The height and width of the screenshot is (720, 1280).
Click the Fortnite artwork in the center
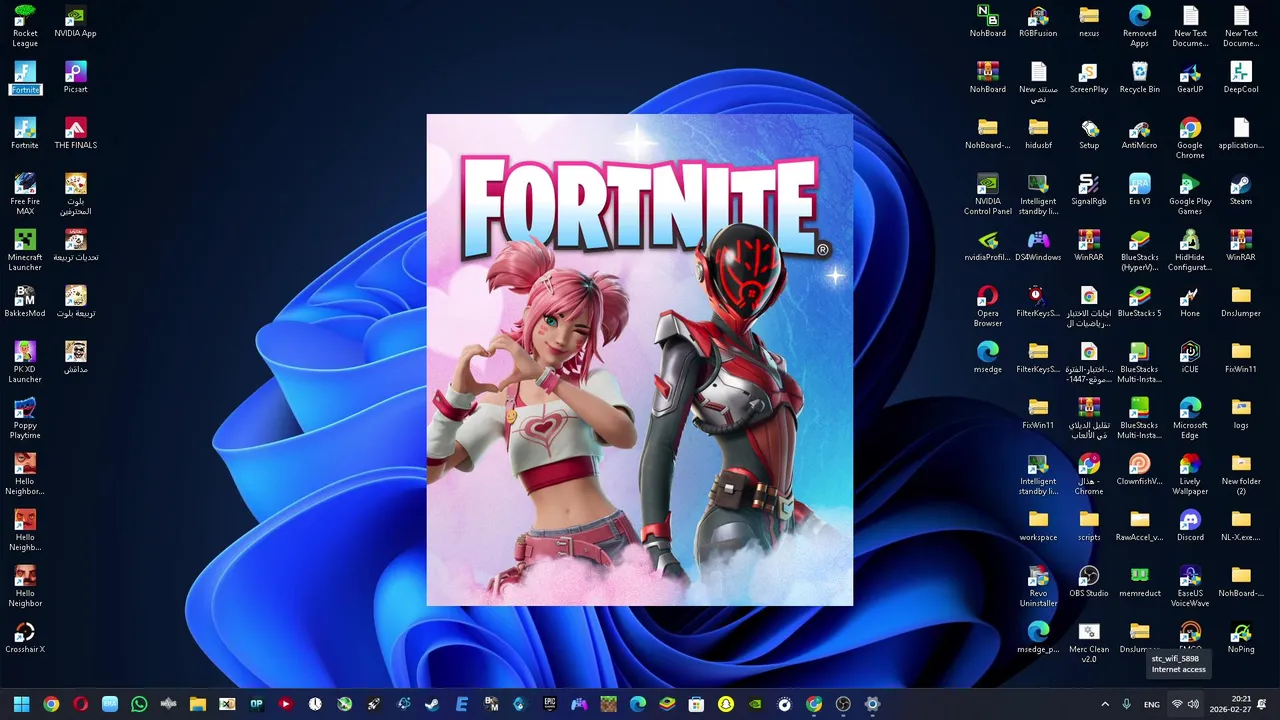(640, 360)
